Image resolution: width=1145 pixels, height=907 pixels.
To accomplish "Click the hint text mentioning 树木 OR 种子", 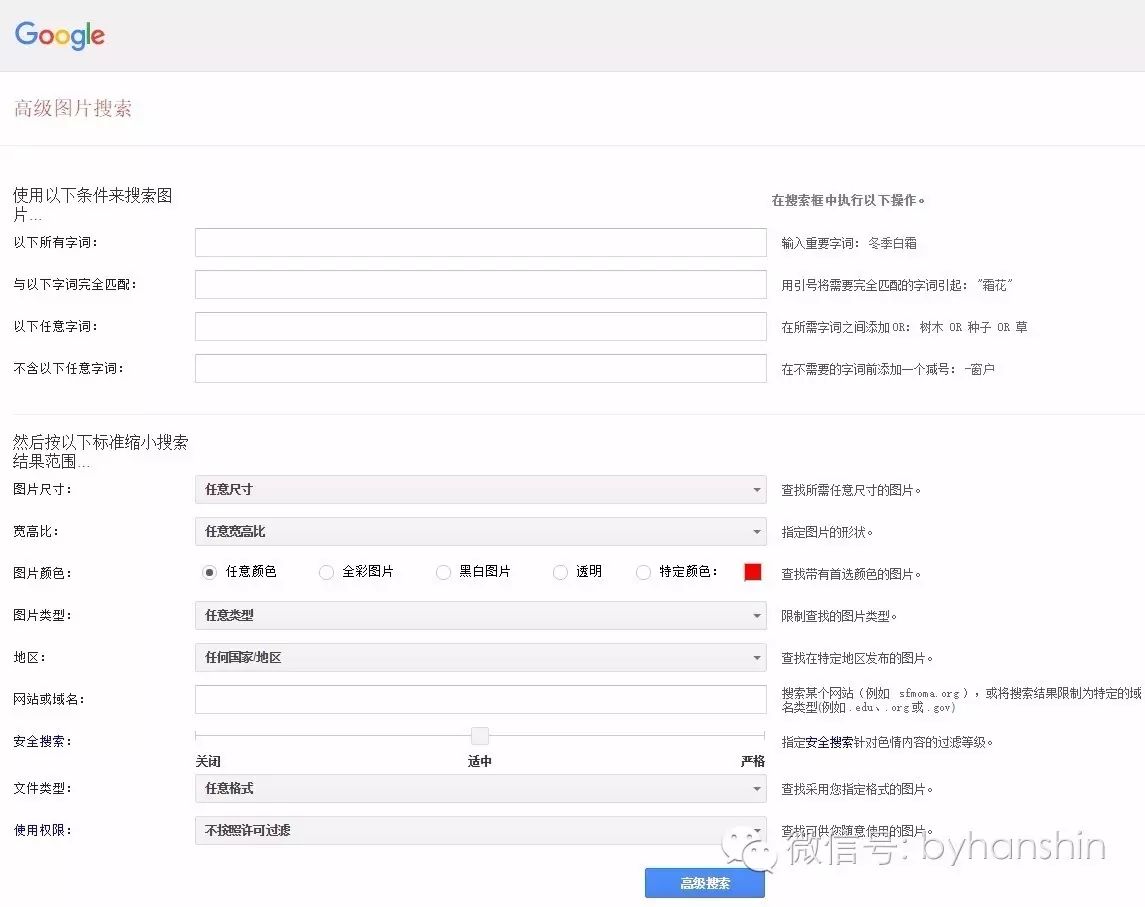I will [904, 327].
